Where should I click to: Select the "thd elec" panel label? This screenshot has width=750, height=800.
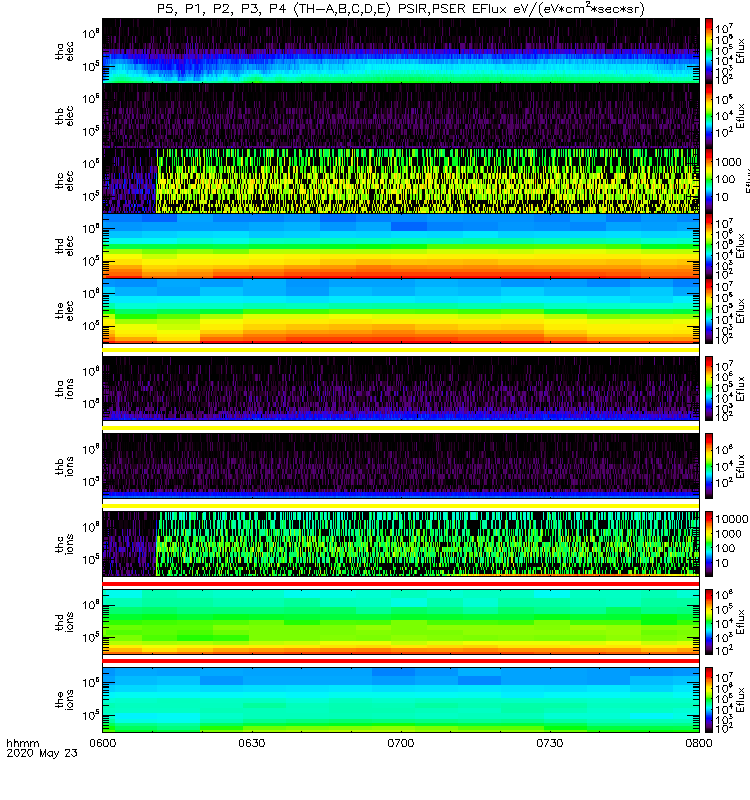point(64,245)
